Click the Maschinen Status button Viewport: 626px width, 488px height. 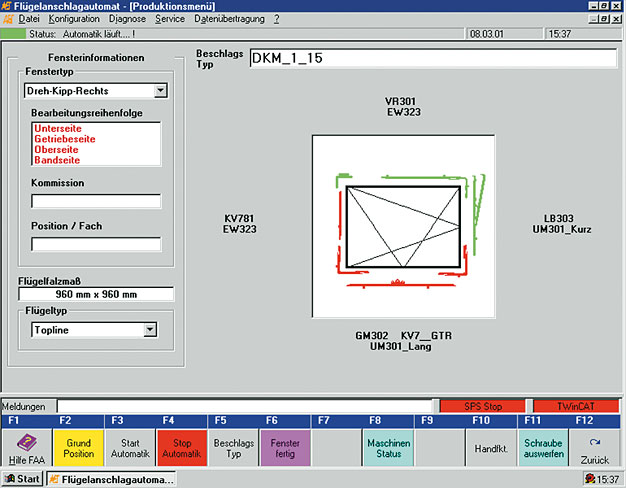pyautogui.click(x=388, y=448)
